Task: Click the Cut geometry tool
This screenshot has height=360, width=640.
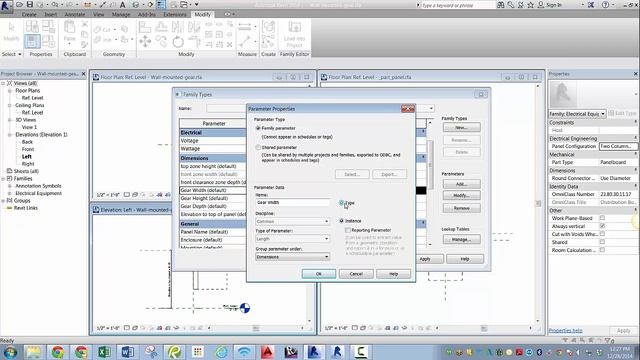Action: pyautogui.click(x=102, y=29)
